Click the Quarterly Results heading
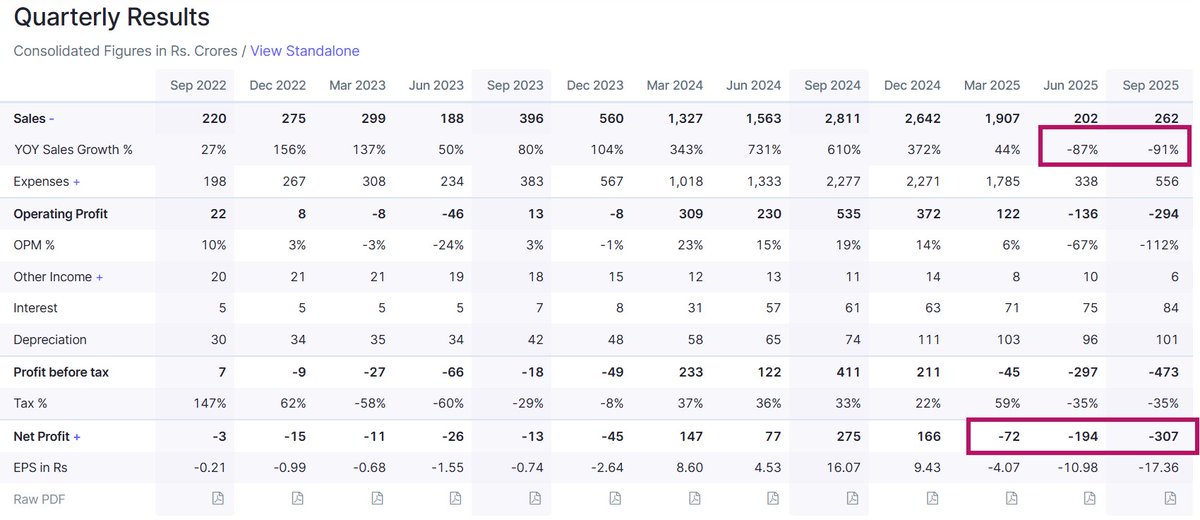 coord(112,17)
